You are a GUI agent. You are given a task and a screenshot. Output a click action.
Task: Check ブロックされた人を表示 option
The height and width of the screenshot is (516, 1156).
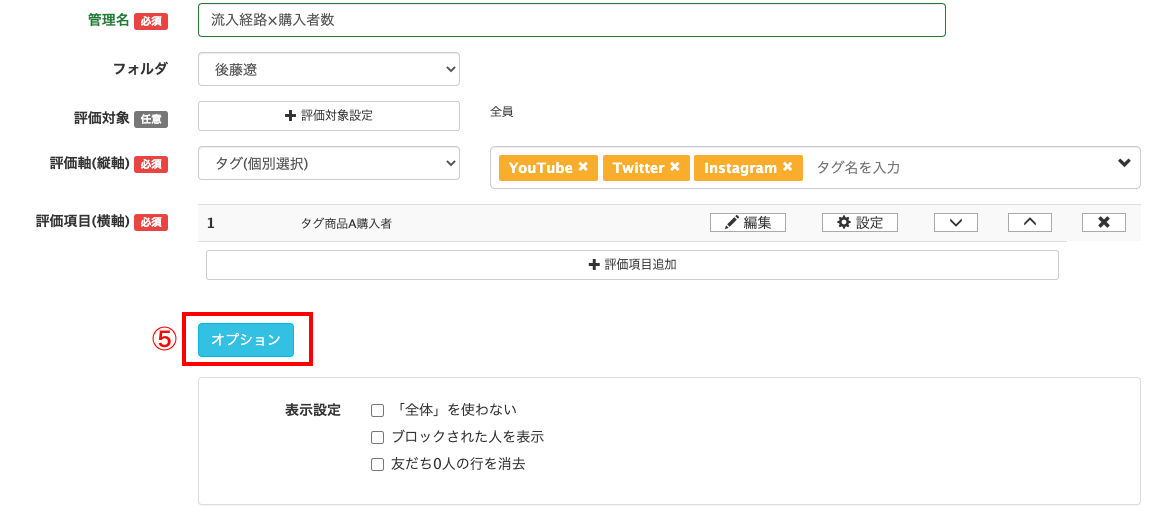[377, 437]
